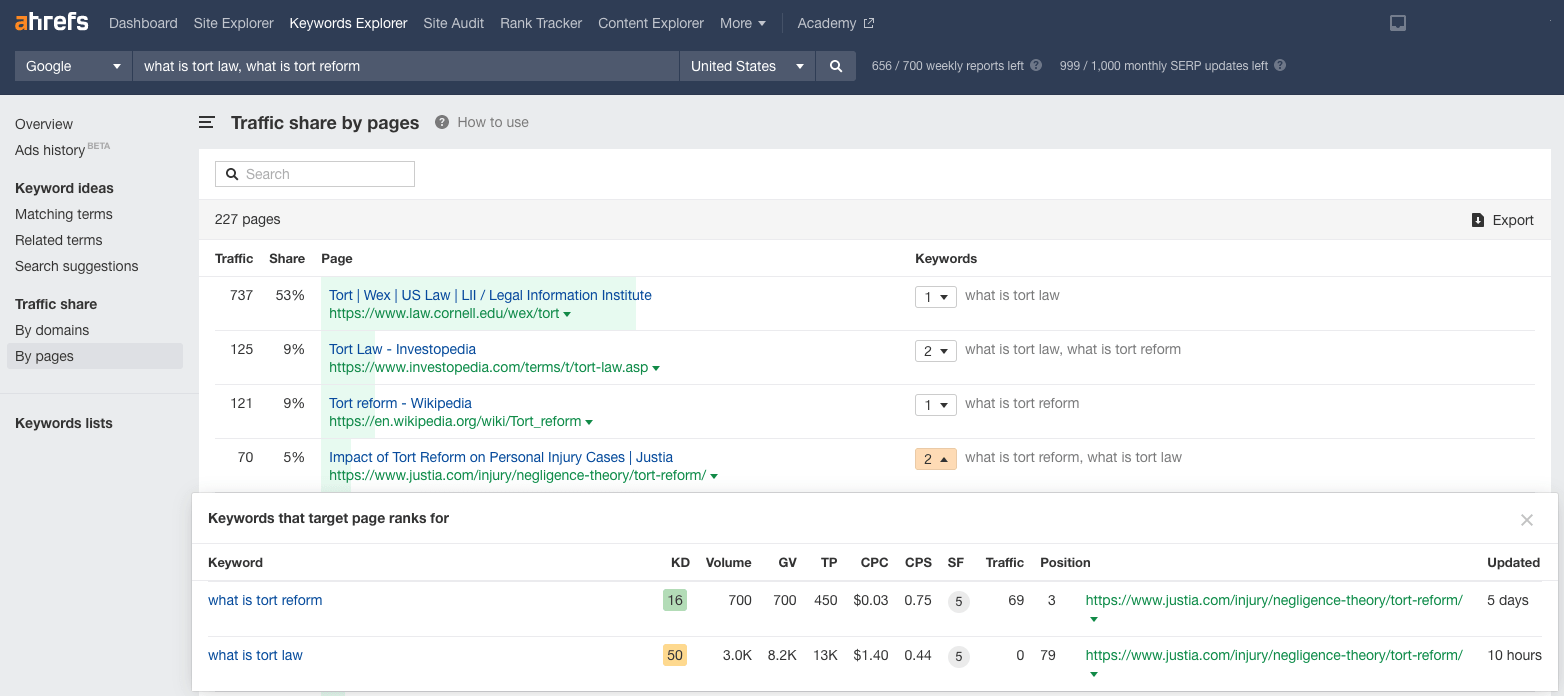Open help tooltip beside weekly reports counter
The width and height of the screenshot is (1564, 696).
point(1036,66)
